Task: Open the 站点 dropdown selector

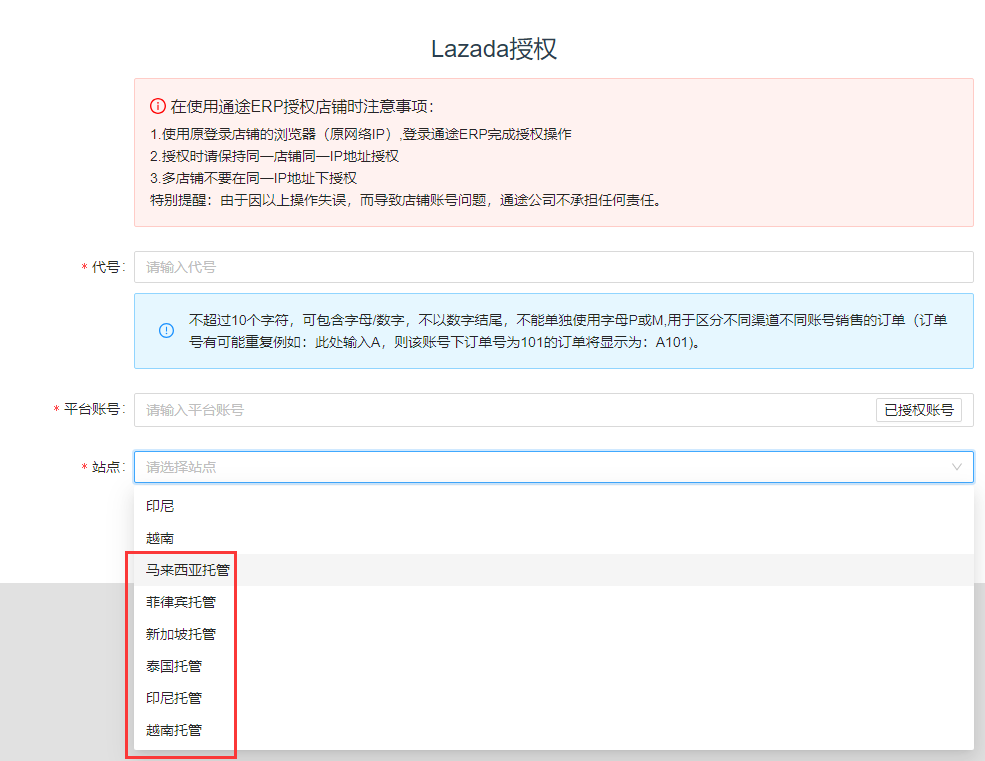Action: pyautogui.click(x=553, y=467)
